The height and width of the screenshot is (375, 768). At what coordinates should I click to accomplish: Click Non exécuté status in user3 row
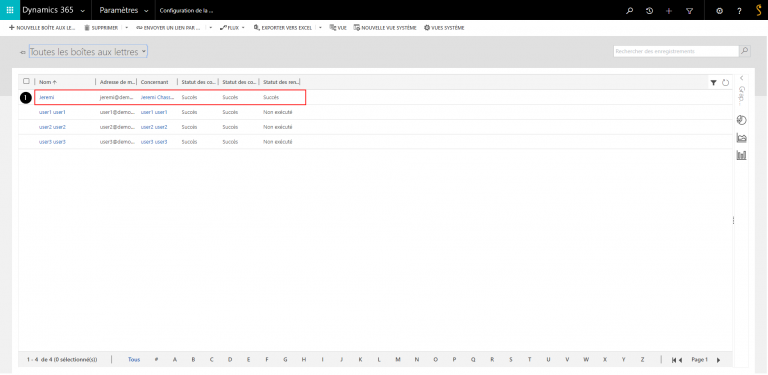click(277, 141)
